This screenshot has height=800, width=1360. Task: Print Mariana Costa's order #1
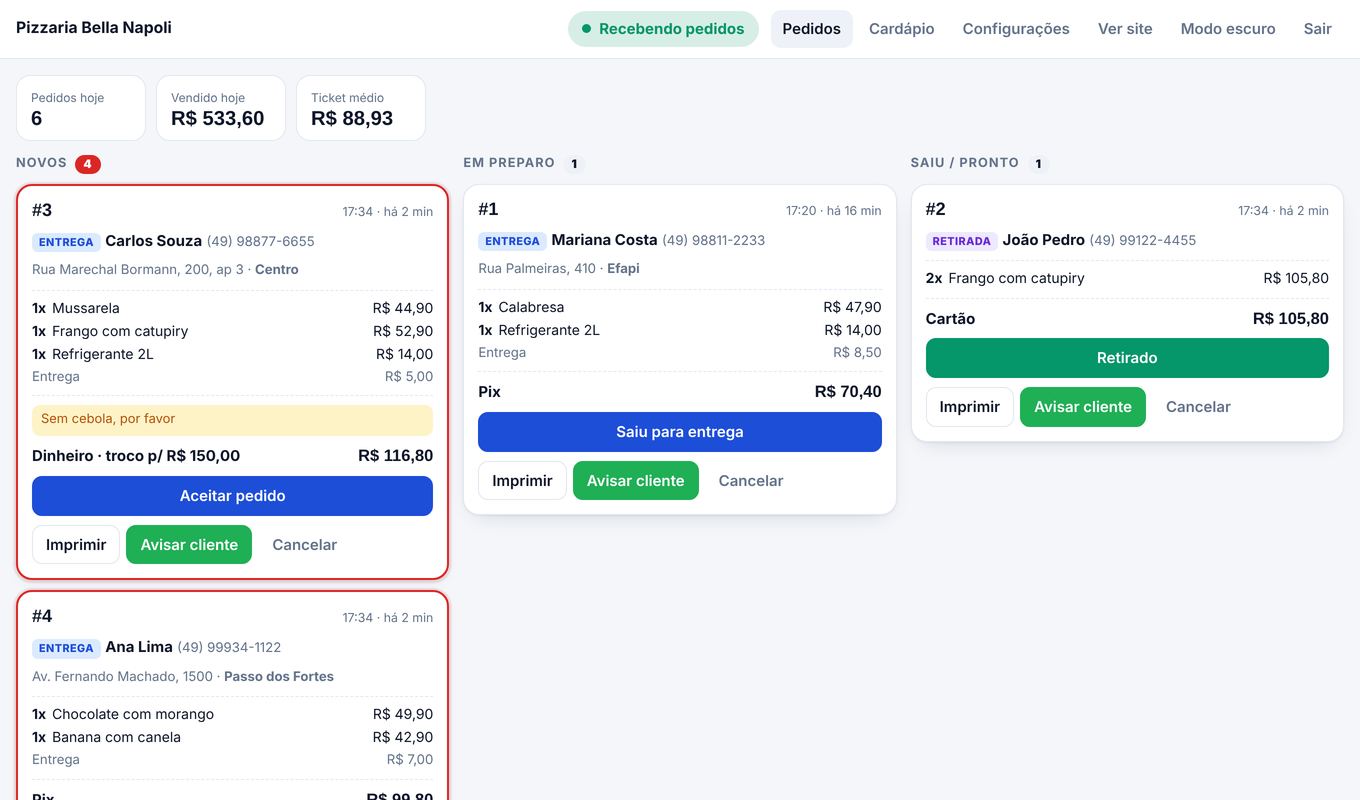522,481
